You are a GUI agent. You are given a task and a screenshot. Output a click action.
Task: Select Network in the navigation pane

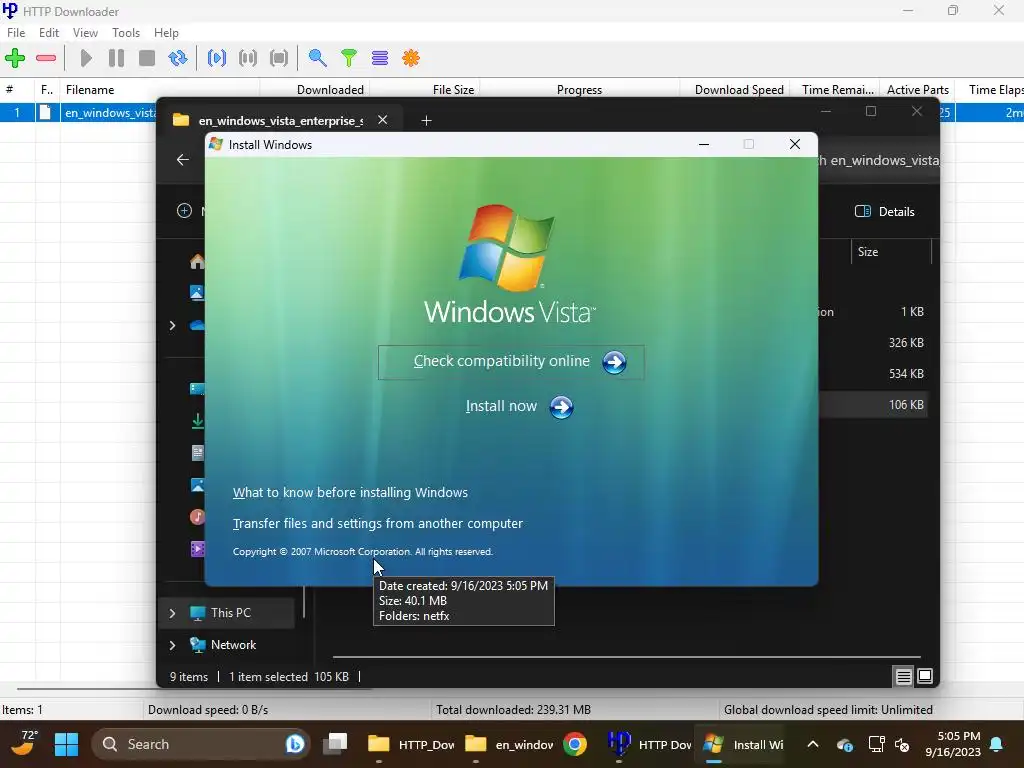(x=233, y=645)
